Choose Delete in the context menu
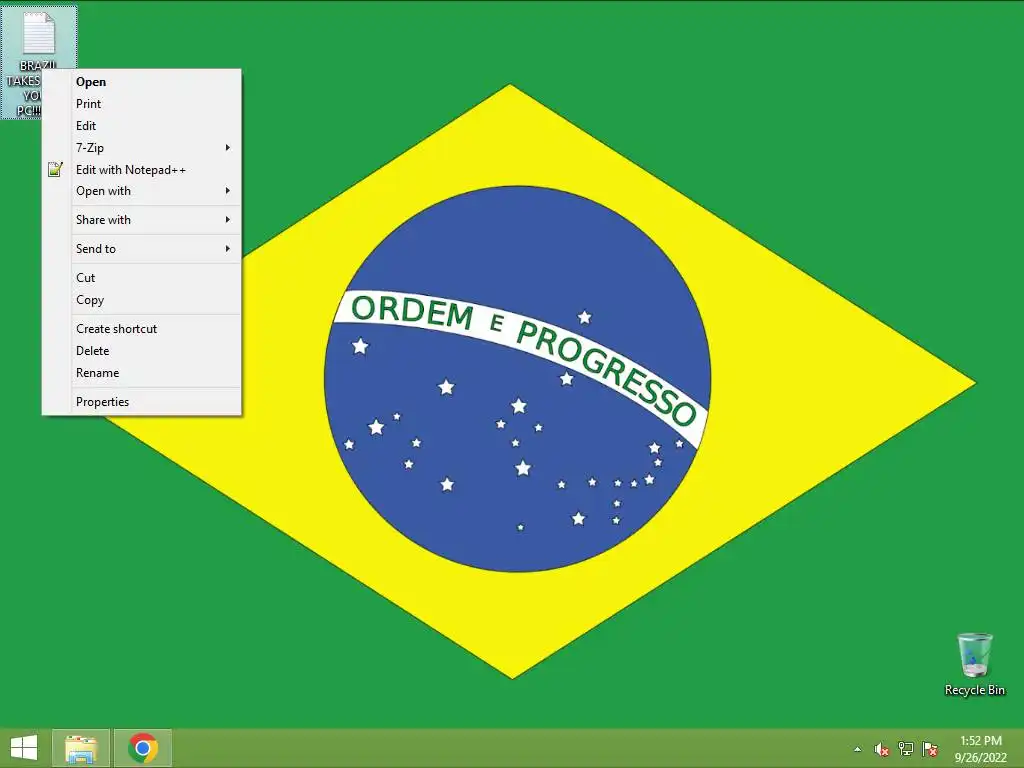 coord(142,351)
